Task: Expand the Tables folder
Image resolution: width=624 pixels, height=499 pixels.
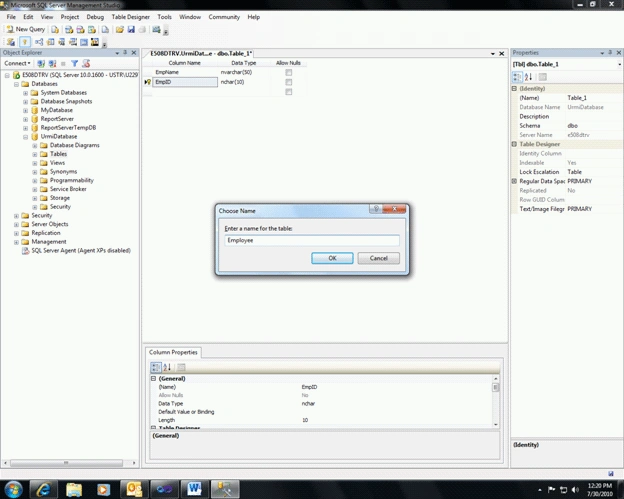Action: point(35,154)
